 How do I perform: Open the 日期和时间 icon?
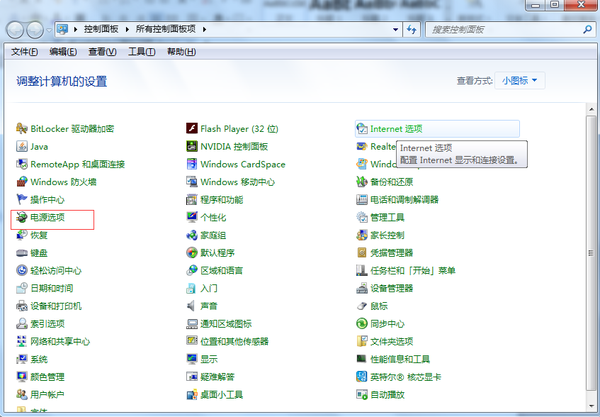point(22,288)
